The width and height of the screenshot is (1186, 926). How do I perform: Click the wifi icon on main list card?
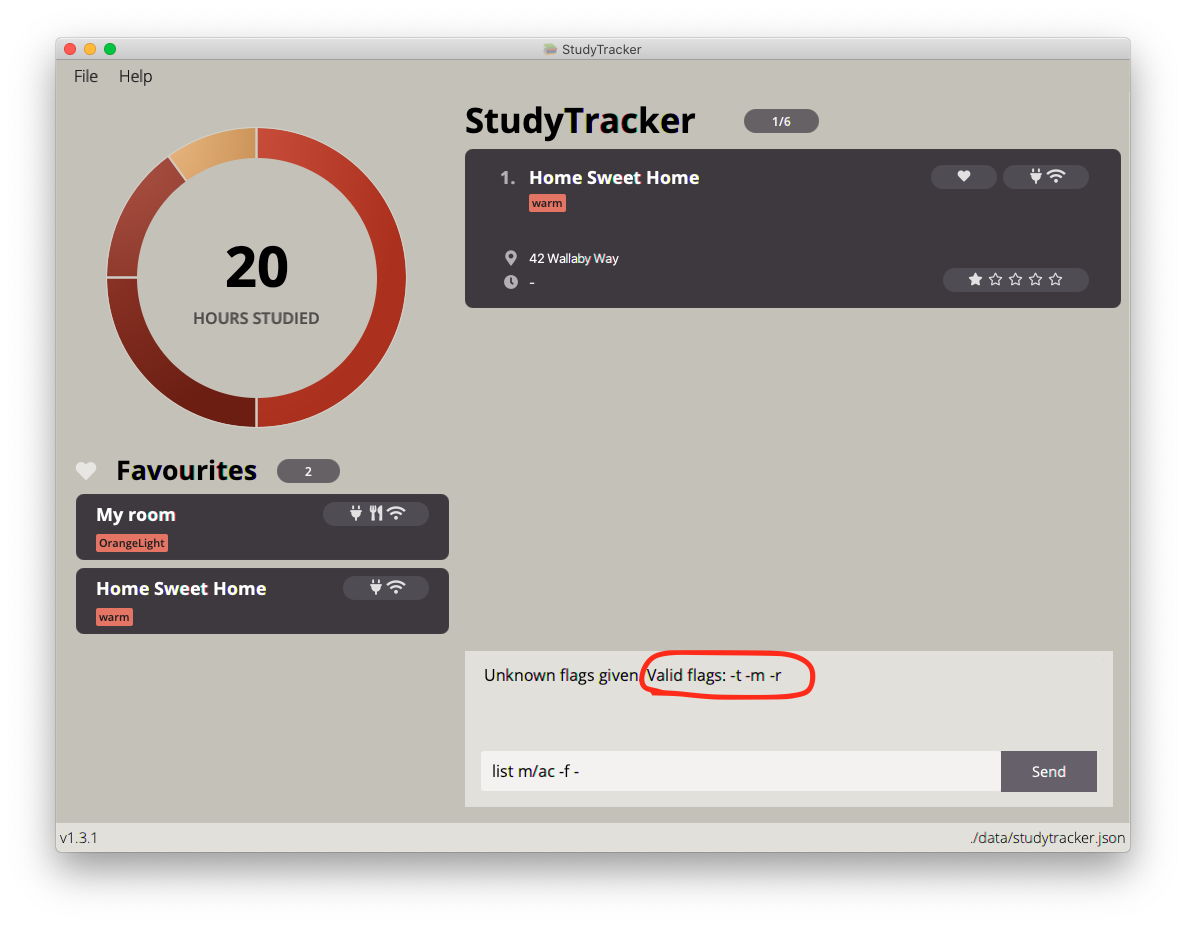(1056, 176)
